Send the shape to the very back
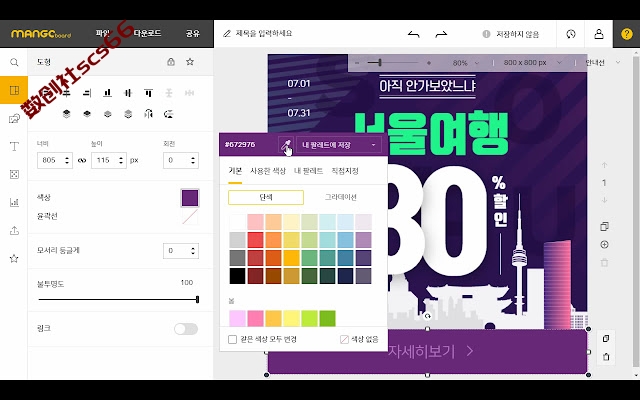Screen dimensions: 640x400 tap(128, 114)
